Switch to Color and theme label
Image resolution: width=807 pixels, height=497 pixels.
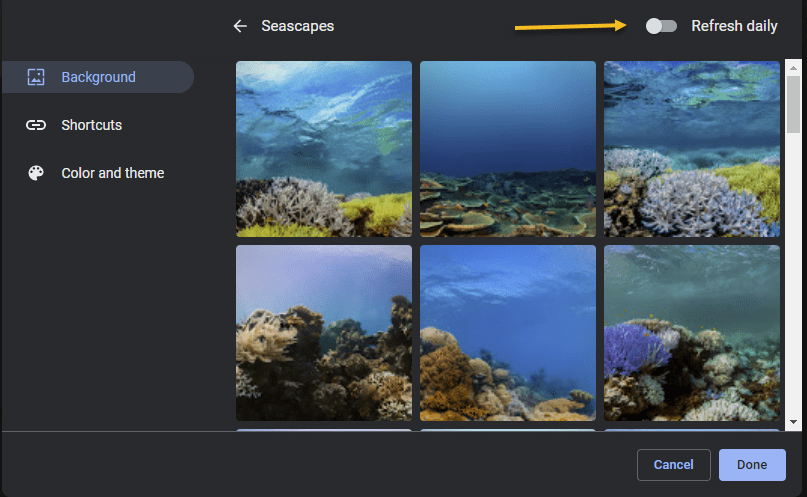pyautogui.click(x=112, y=173)
